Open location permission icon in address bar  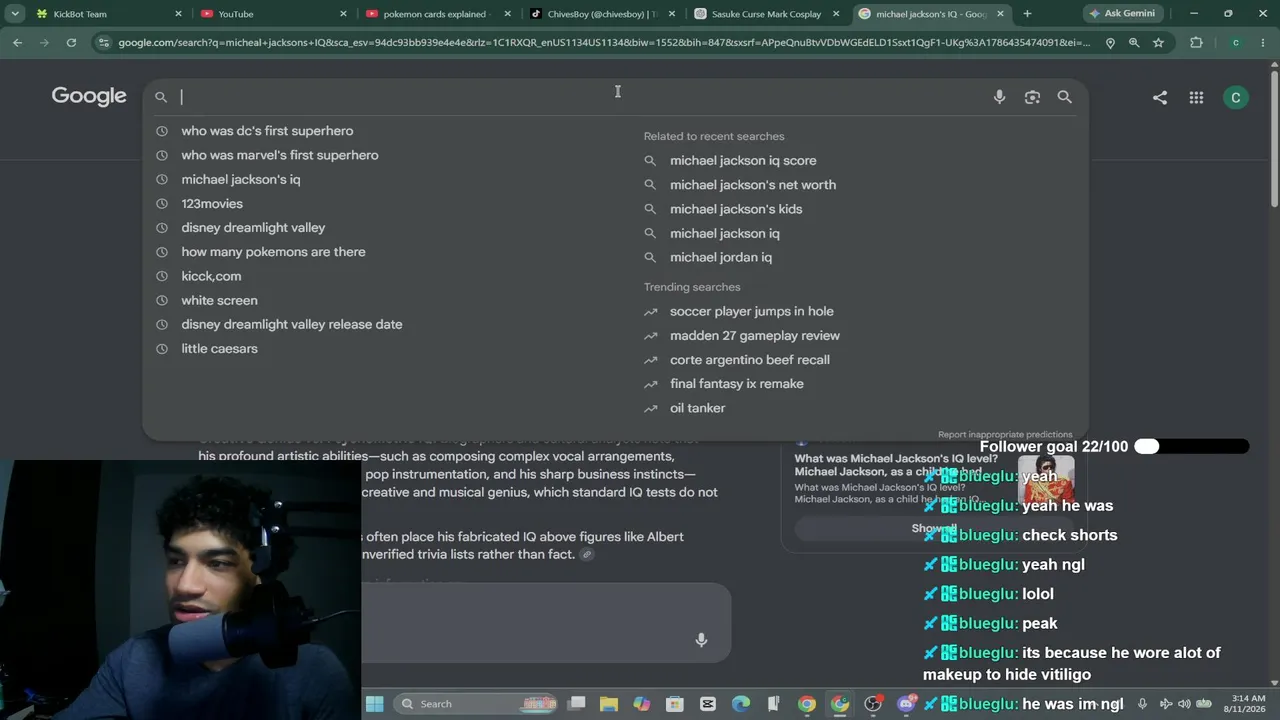pos(1110,43)
